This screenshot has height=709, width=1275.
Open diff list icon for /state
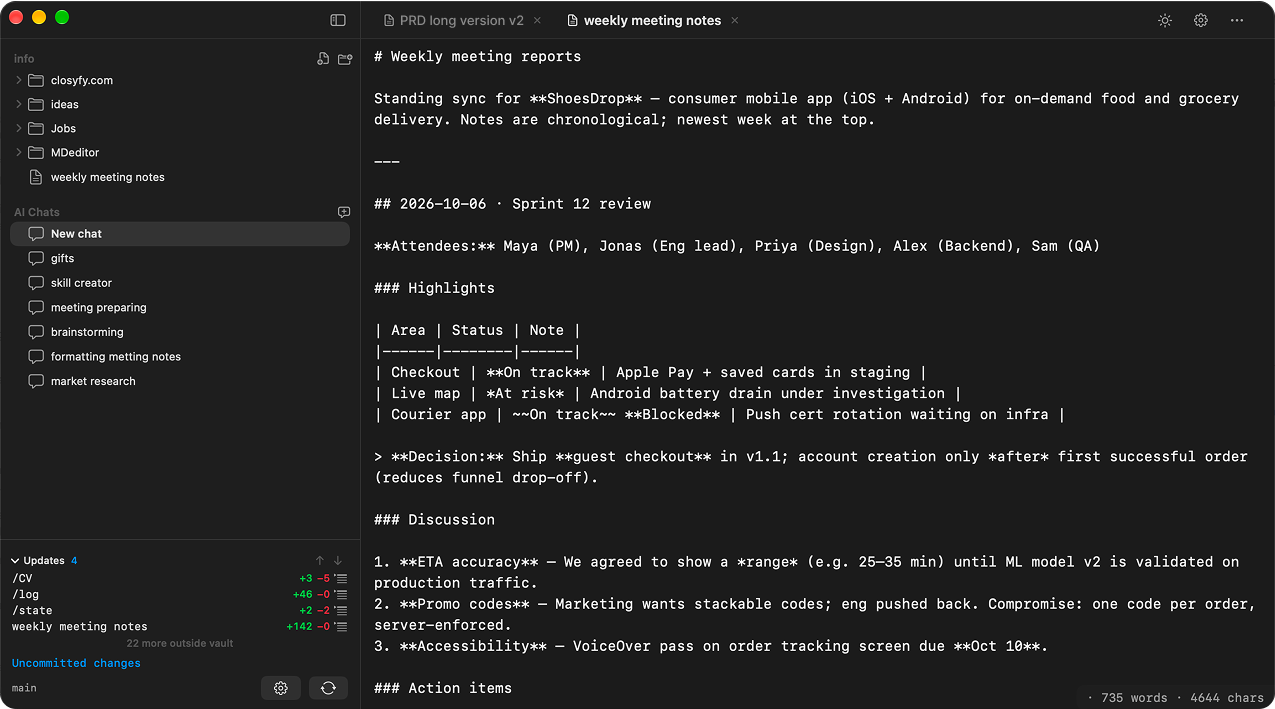(341, 610)
